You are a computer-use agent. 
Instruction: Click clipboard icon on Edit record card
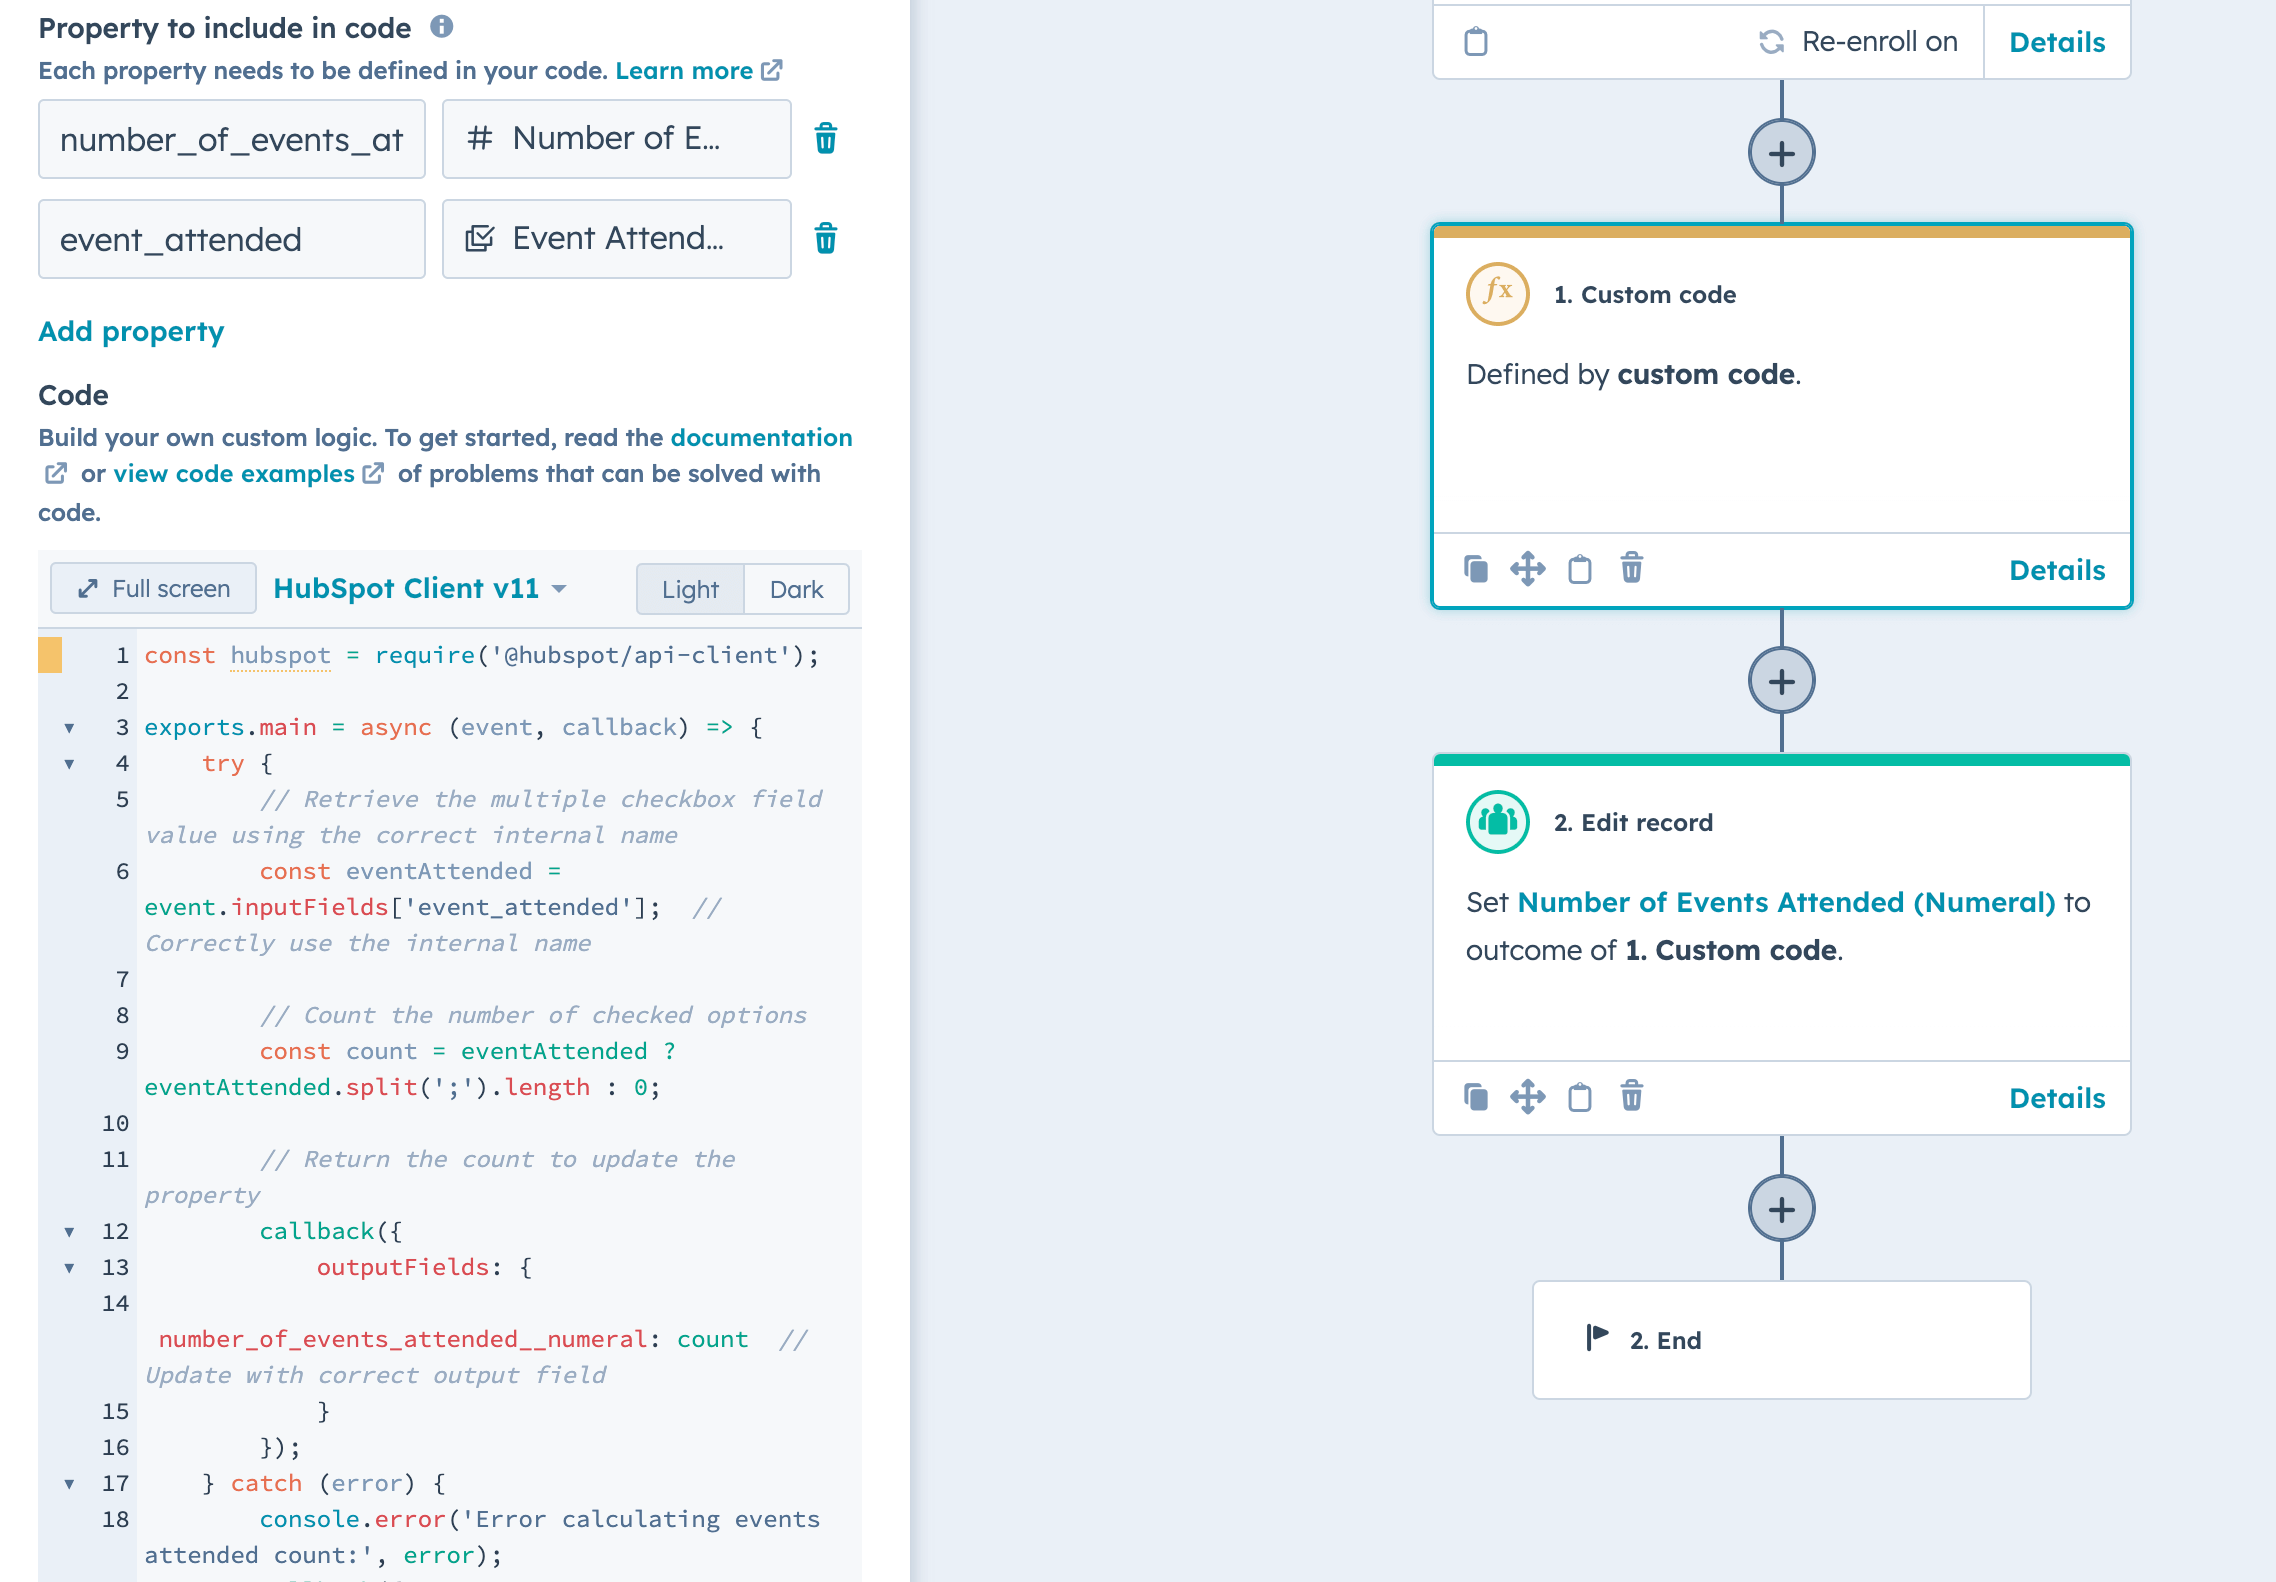click(x=1579, y=1097)
